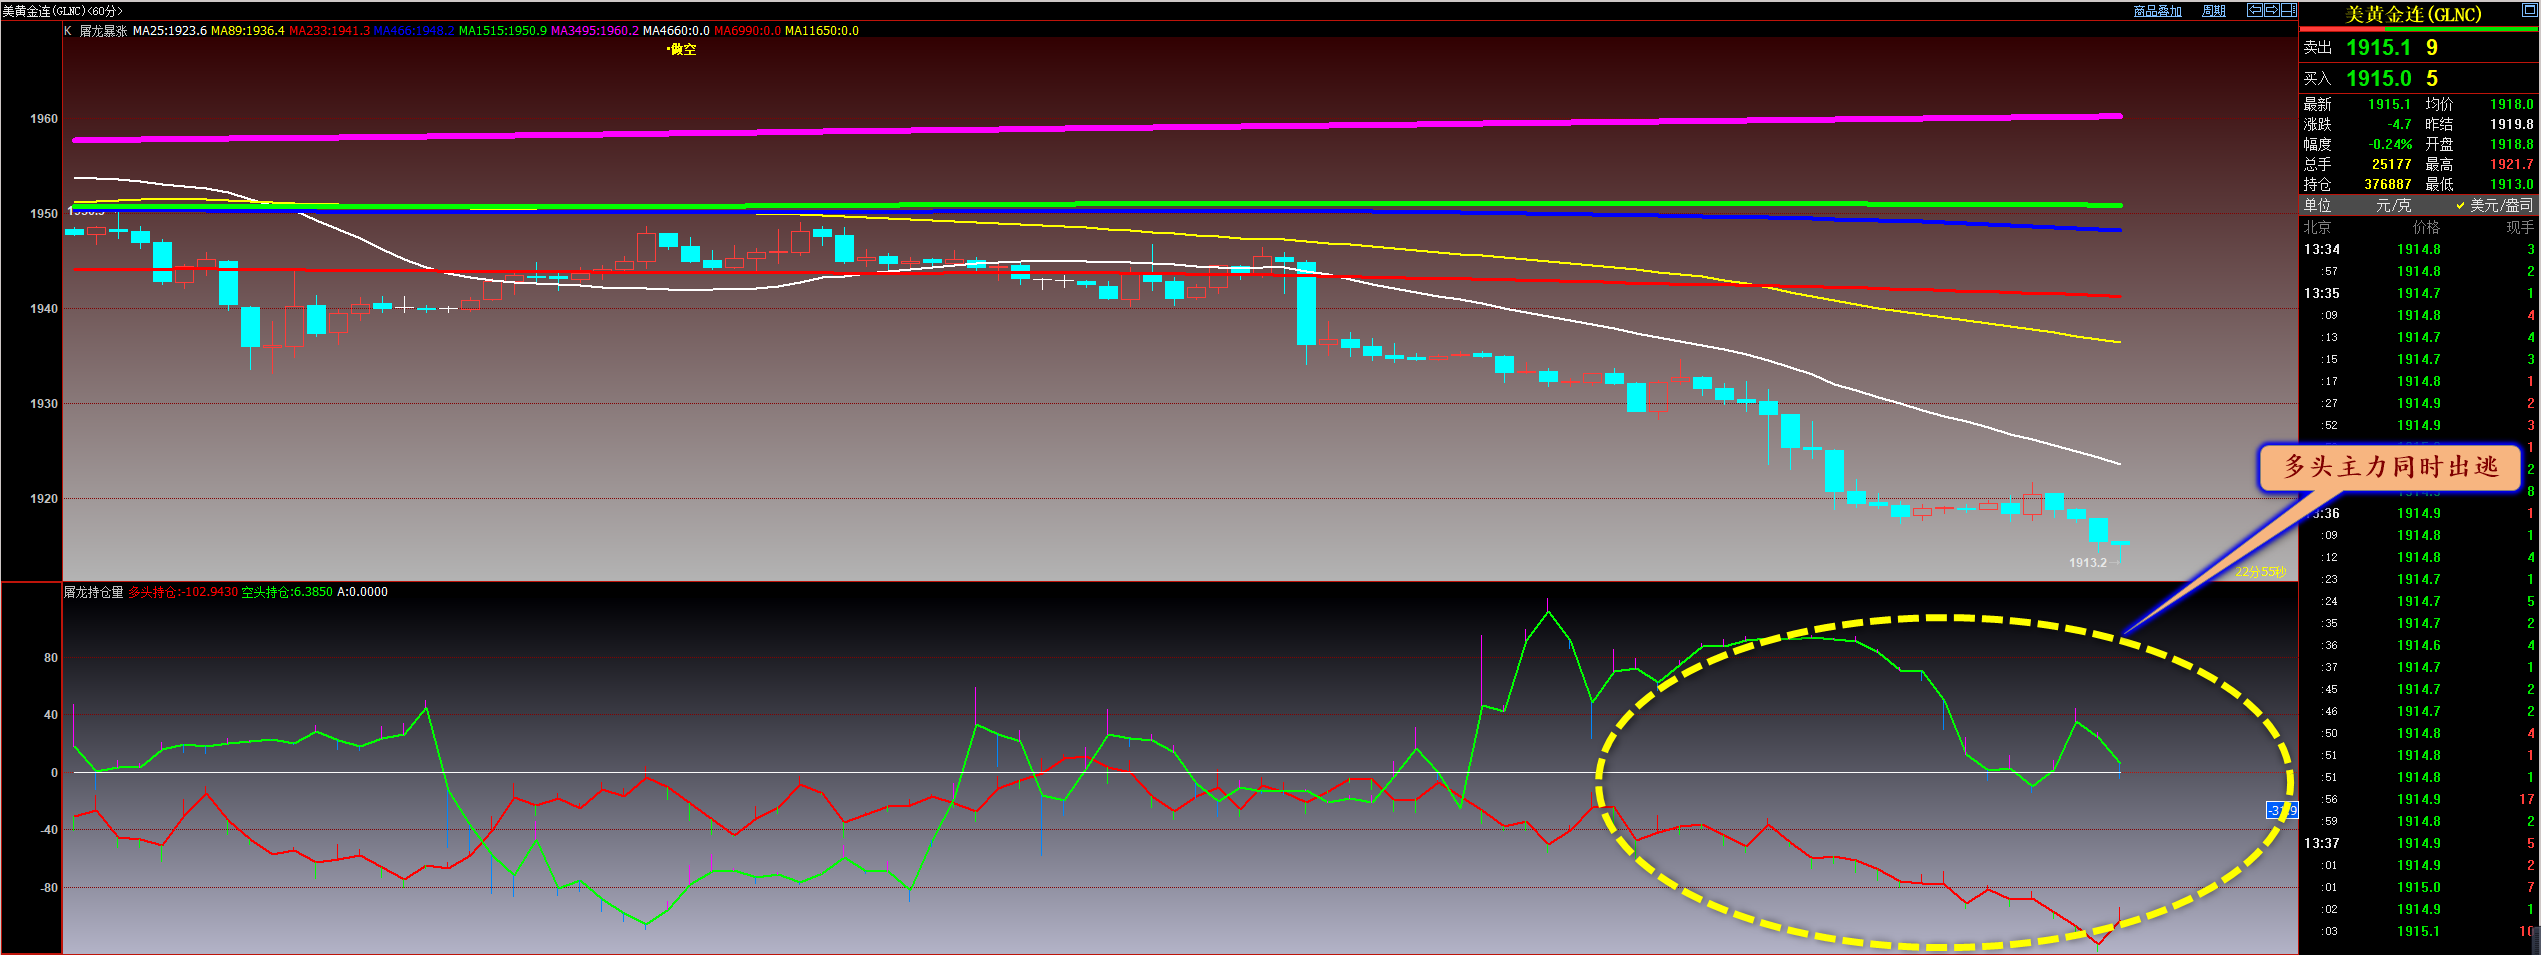Select the MA25:1923.6 indicator label
Viewport: 2541px width, 955px height.
point(169,31)
